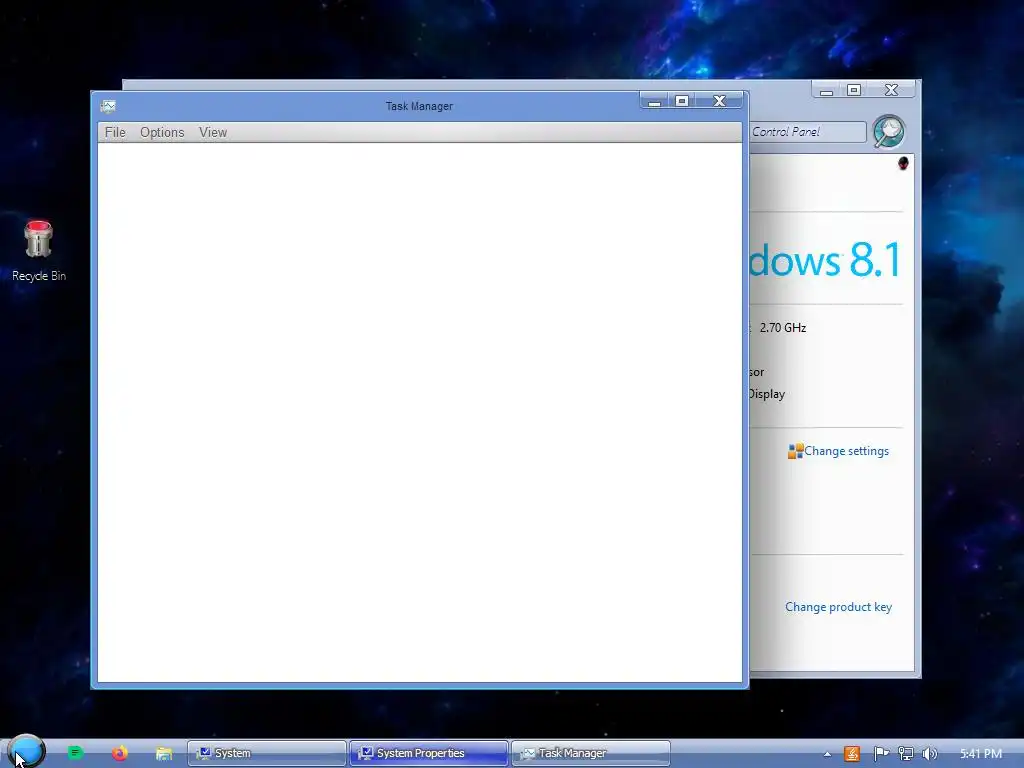Show hidden tray icons arrow
The height and width of the screenshot is (768, 1024).
827,754
